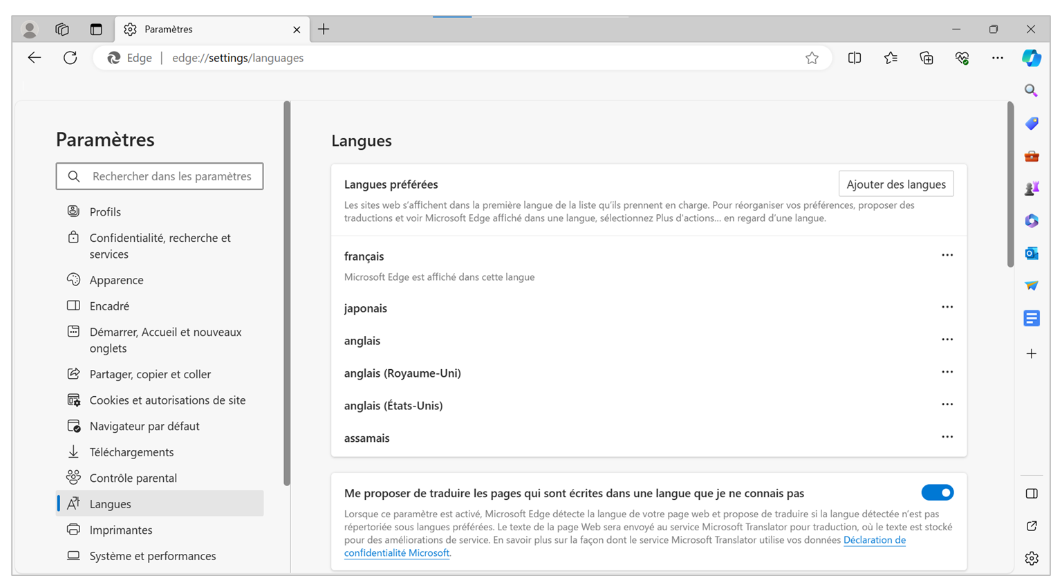Image resolution: width=1064 pixels, height=581 pixels.
Task: Open Système et performances section
Action: pyautogui.click(x=159, y=556)
